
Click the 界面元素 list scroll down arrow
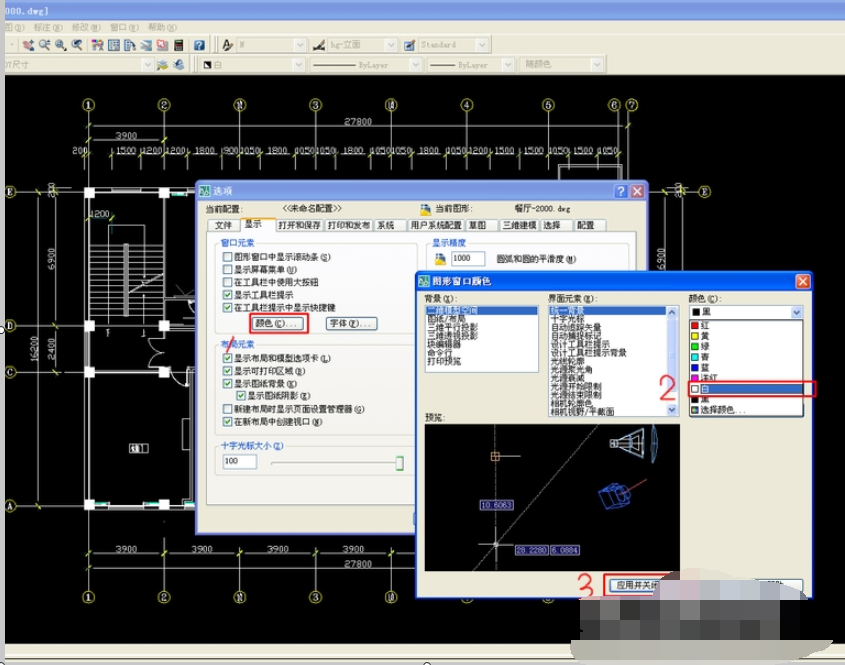pos(672,410)
